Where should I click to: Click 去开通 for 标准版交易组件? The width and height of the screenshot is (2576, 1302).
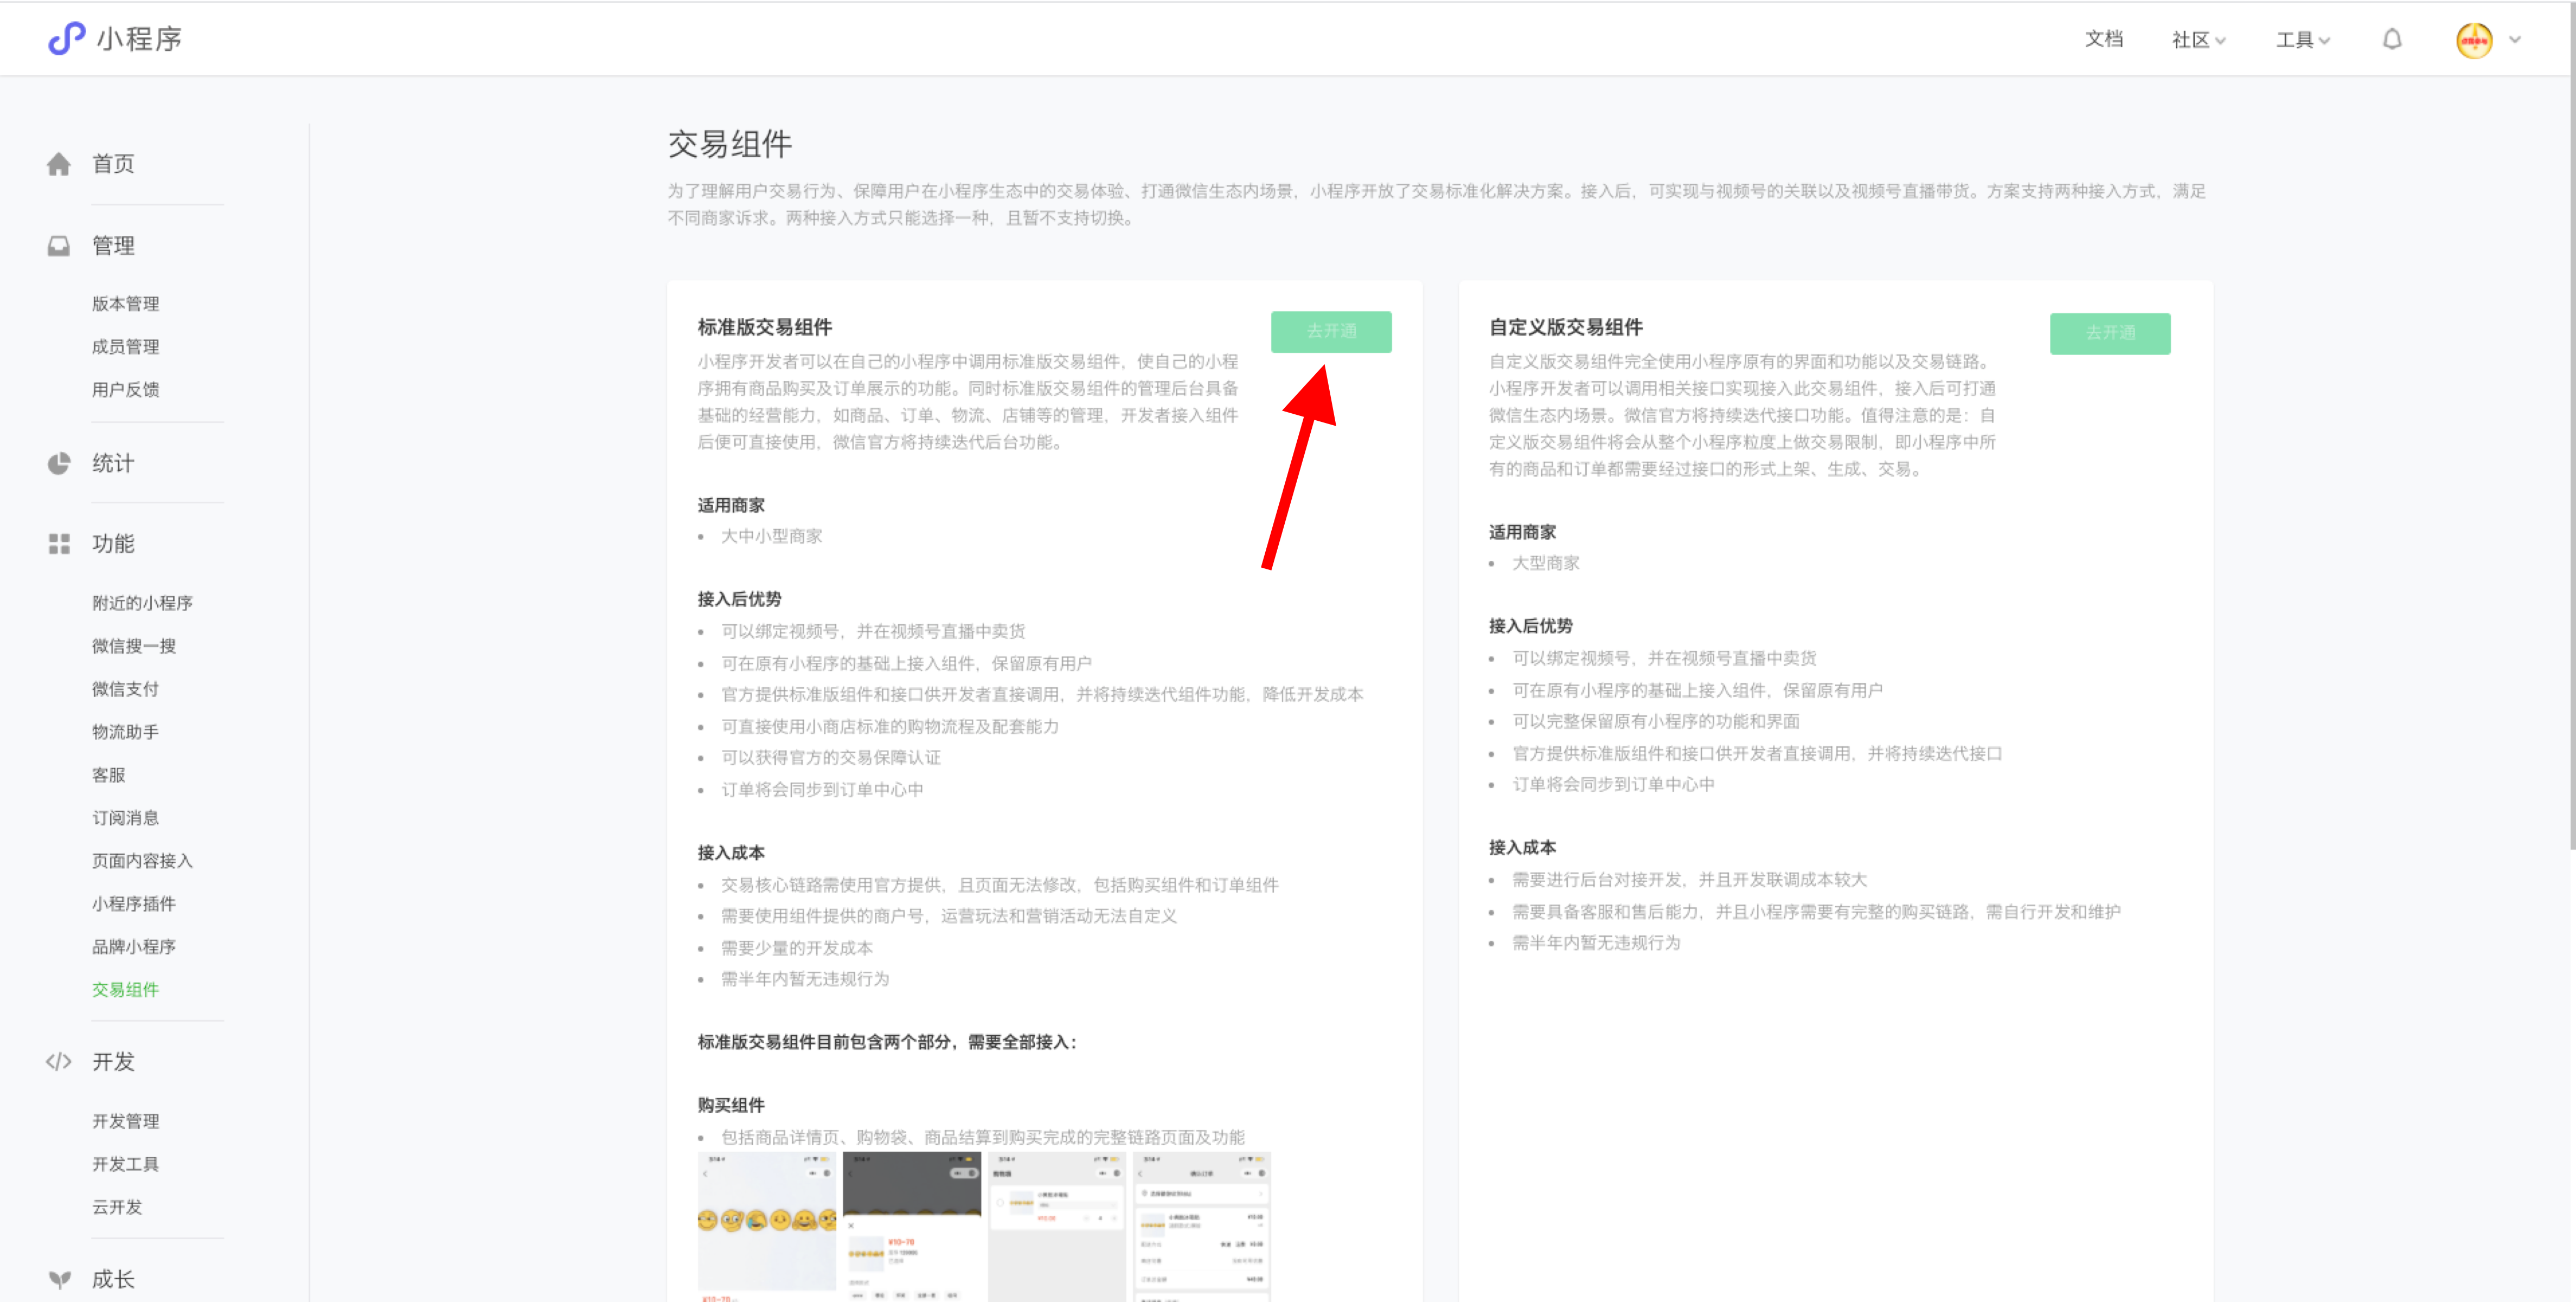1331,332
